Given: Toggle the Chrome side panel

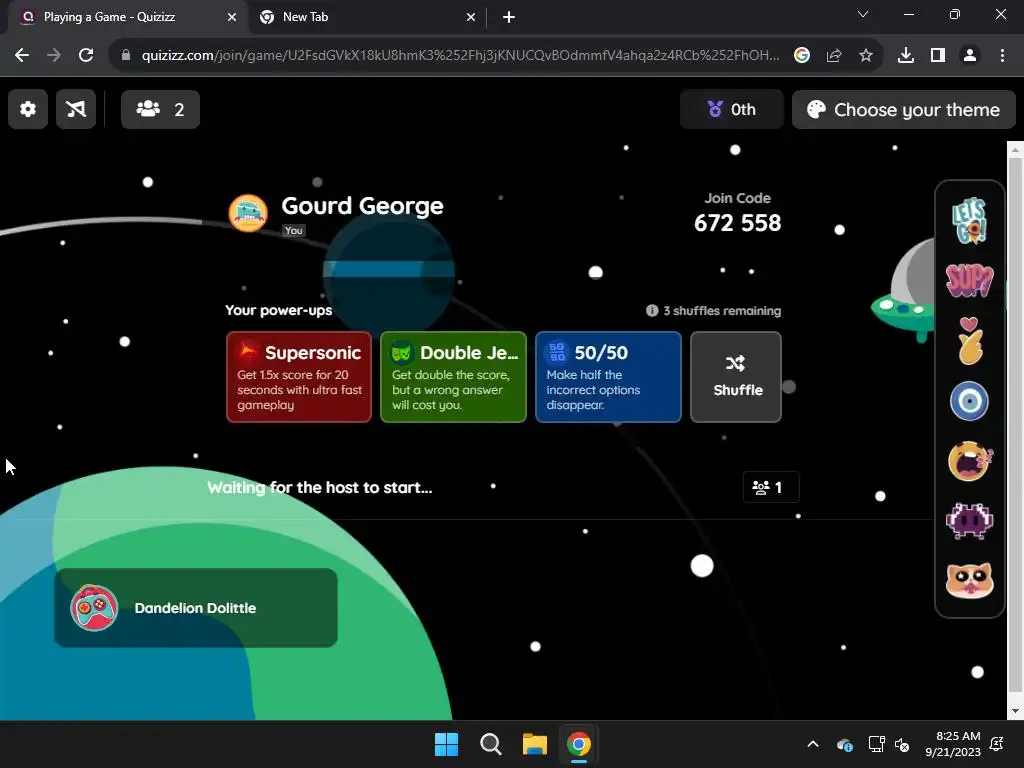Looking at the screenshot, I should (938, 56).
